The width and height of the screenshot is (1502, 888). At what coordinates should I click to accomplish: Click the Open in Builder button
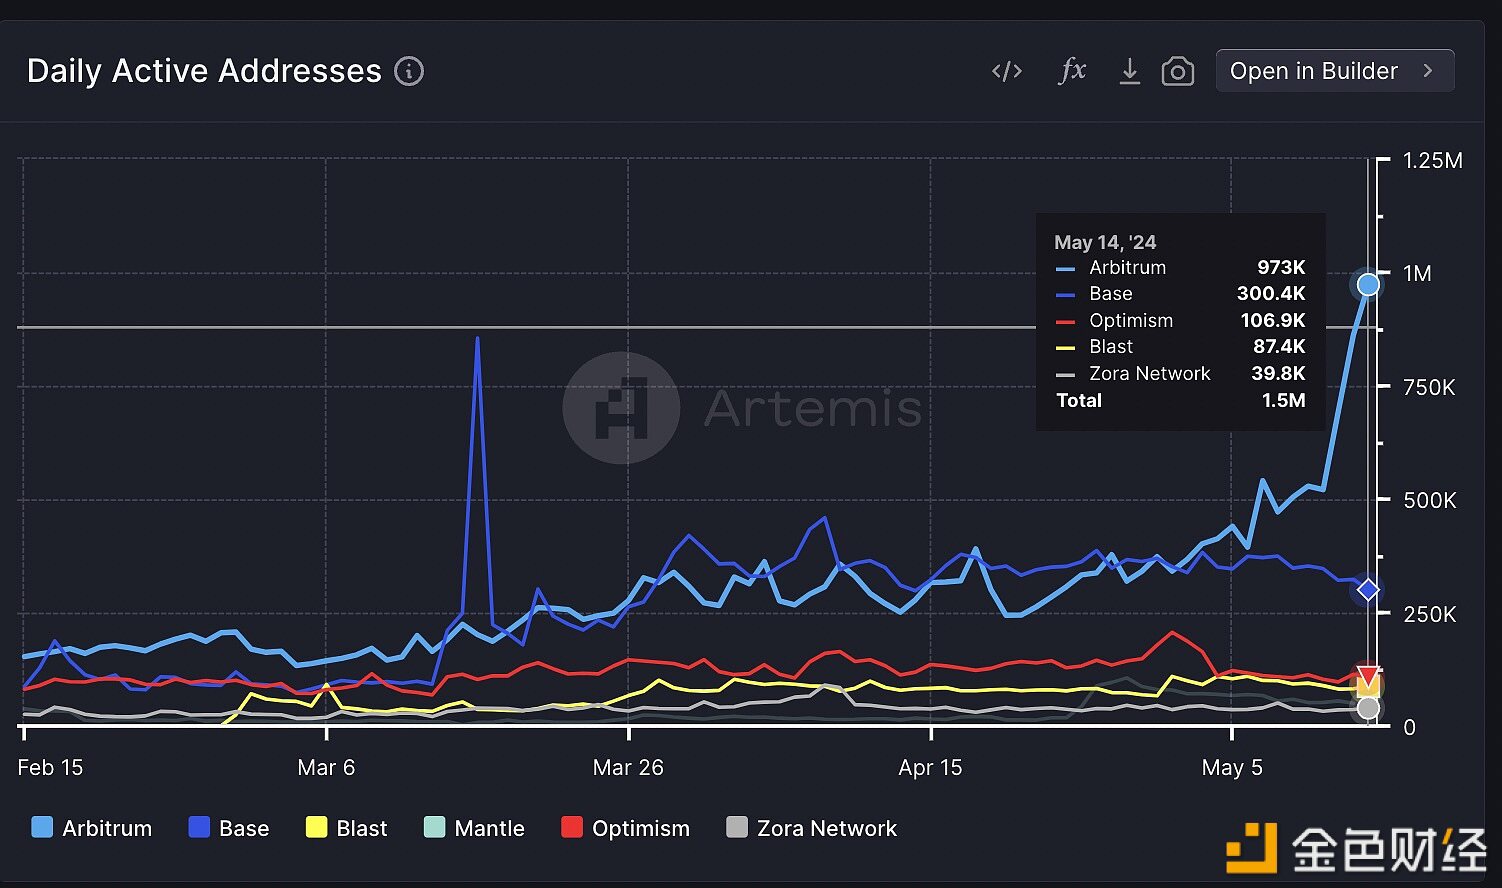(1335, 71)
